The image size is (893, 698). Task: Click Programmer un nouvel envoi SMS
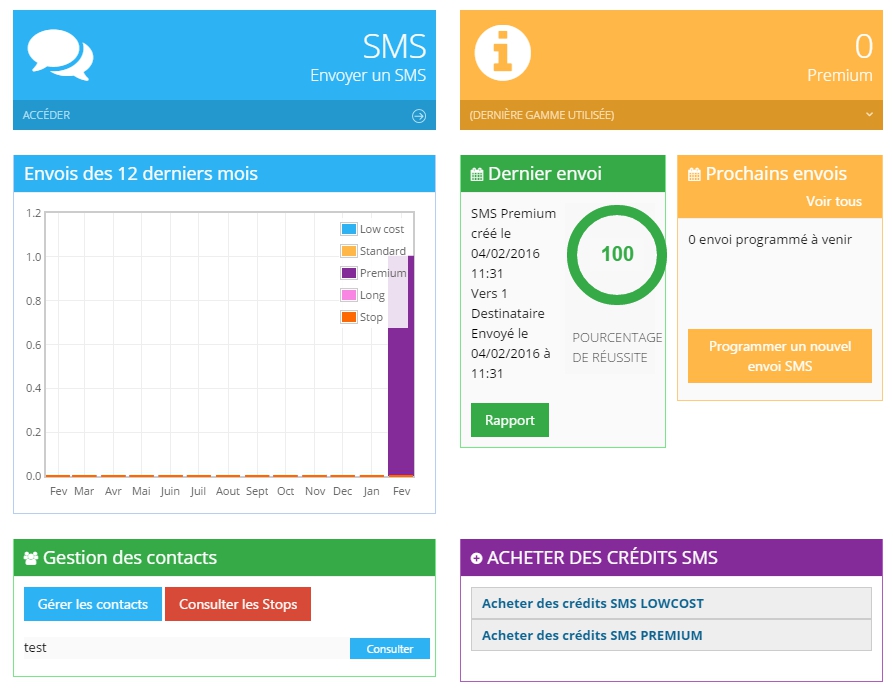[x=780, y=356]
